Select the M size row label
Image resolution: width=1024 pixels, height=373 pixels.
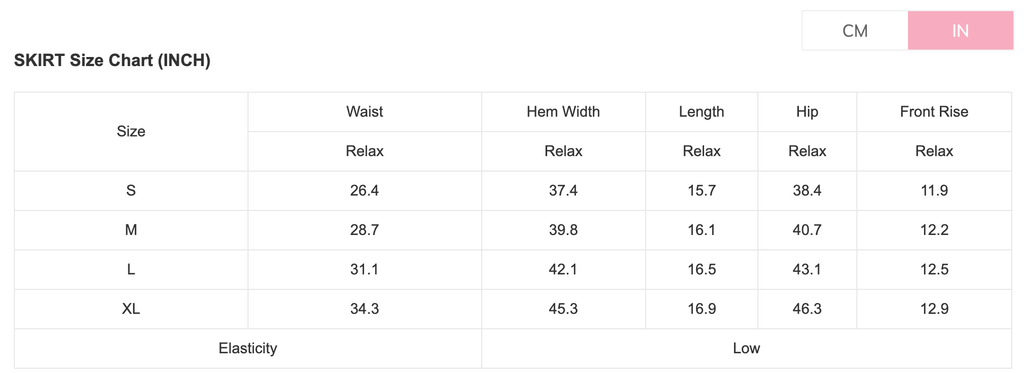[131, 230]
